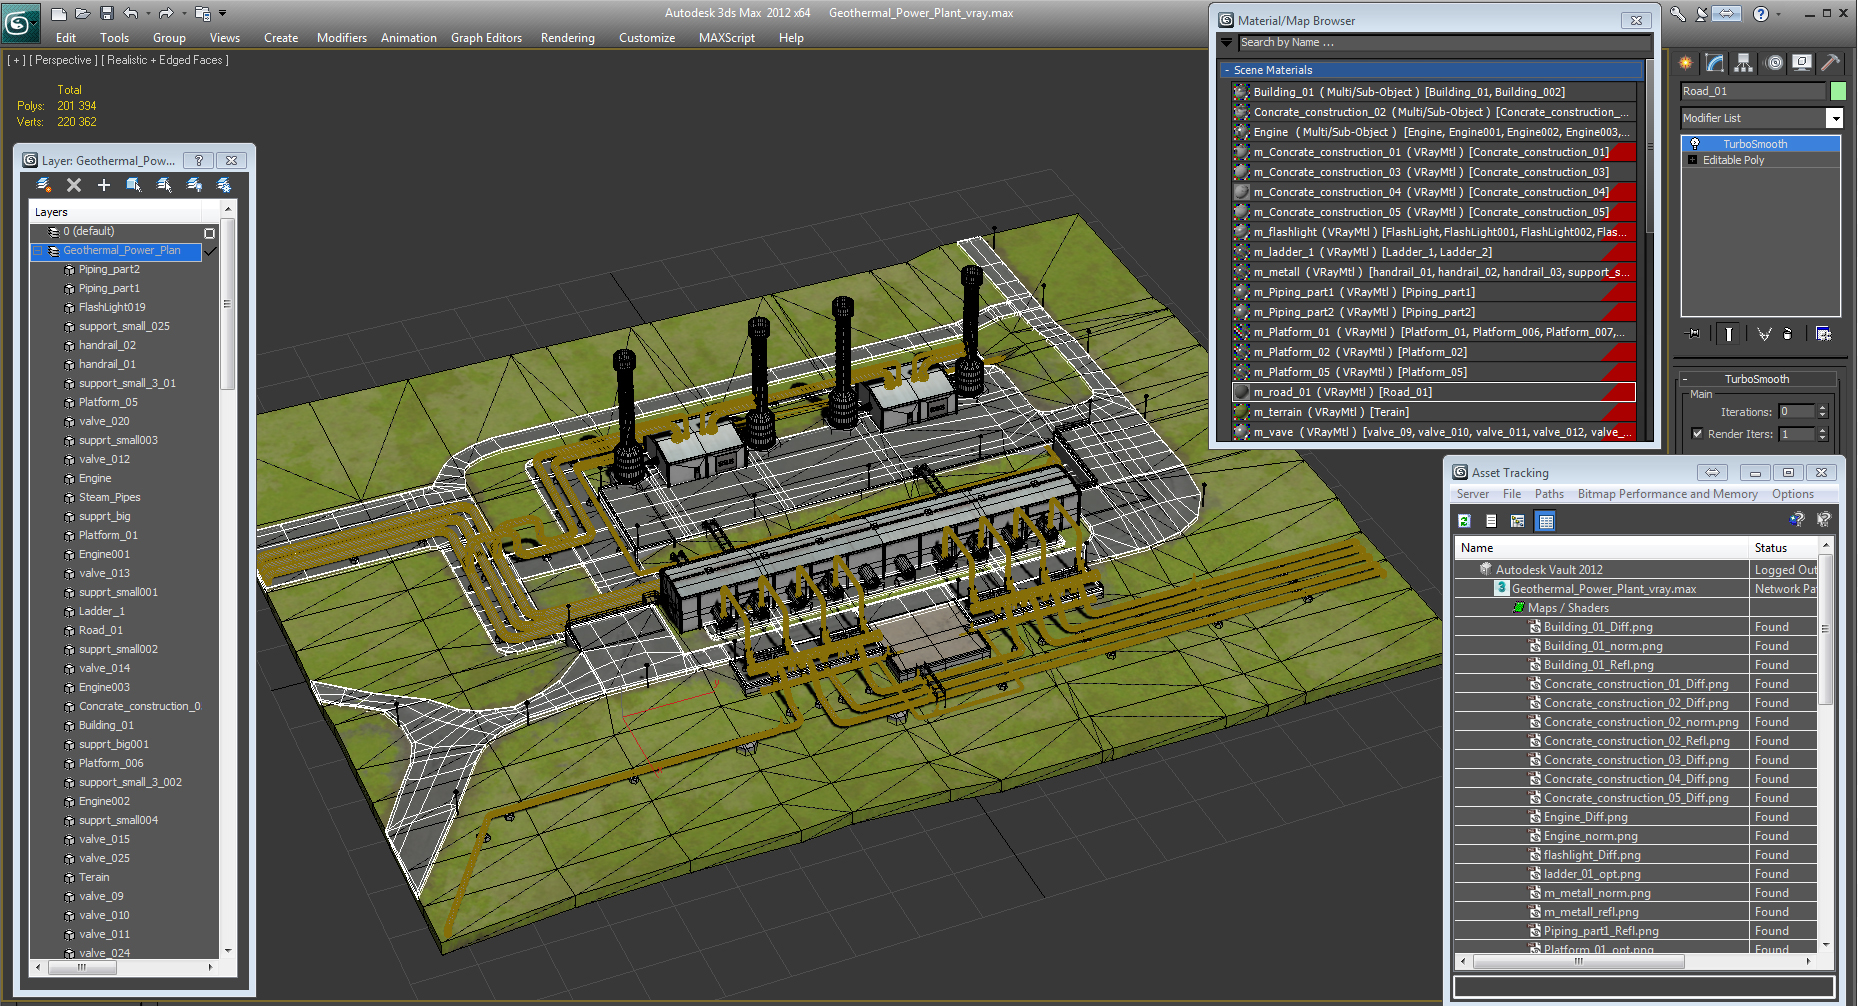Click the Road_01 object name field
The height and width of the screenshot is (1006, 1858).
pos(1753,91)
